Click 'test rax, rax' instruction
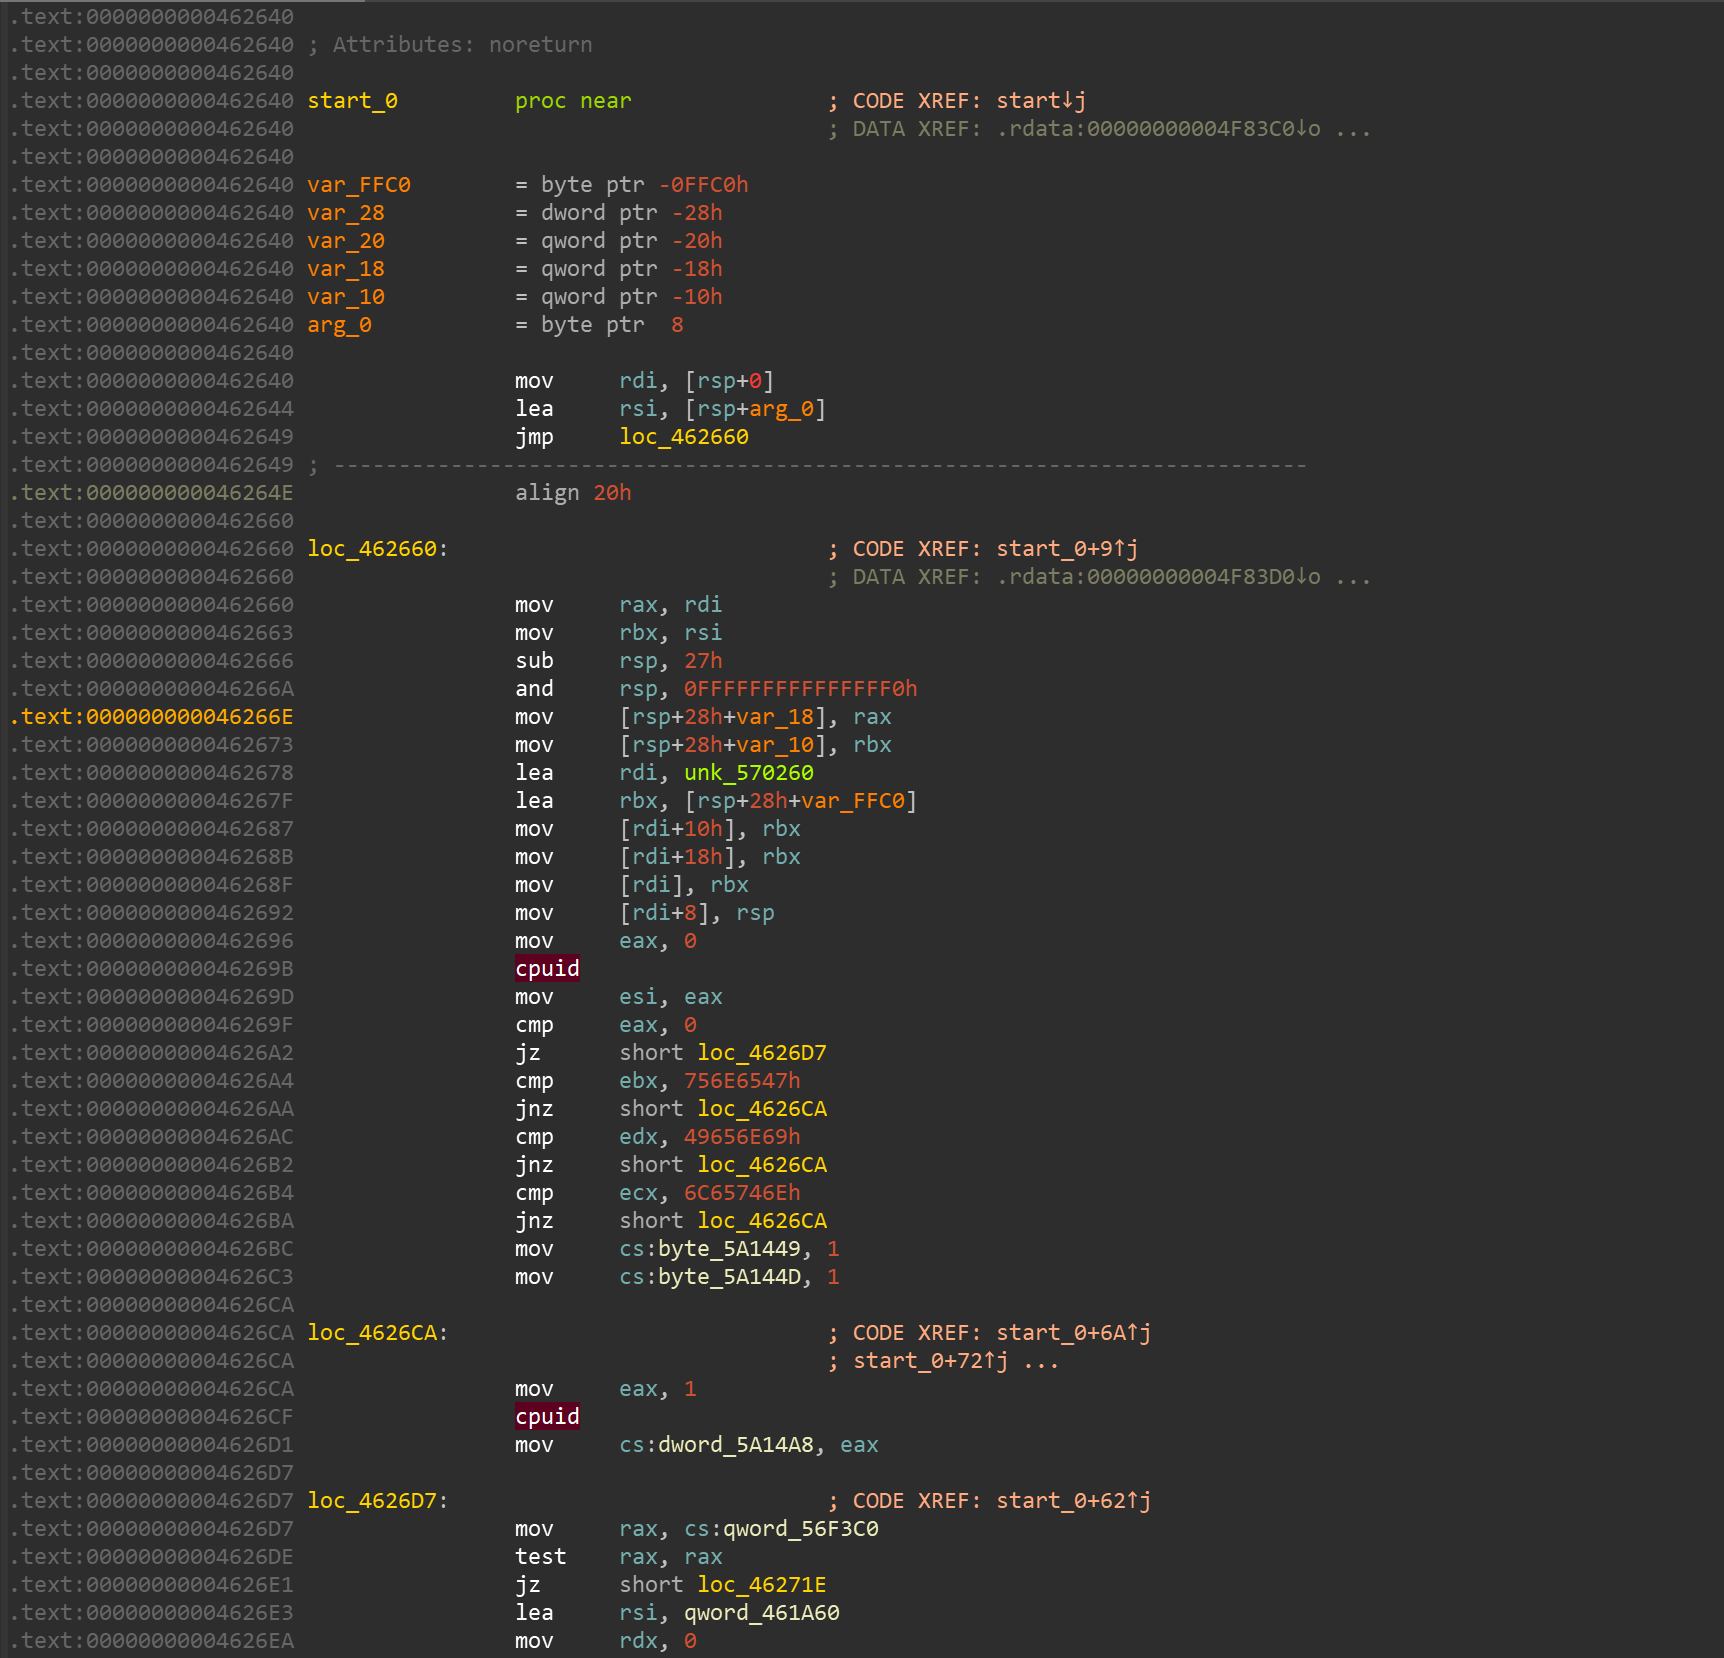This screenshot has height=1658, width=1724. coord(619,1557)
